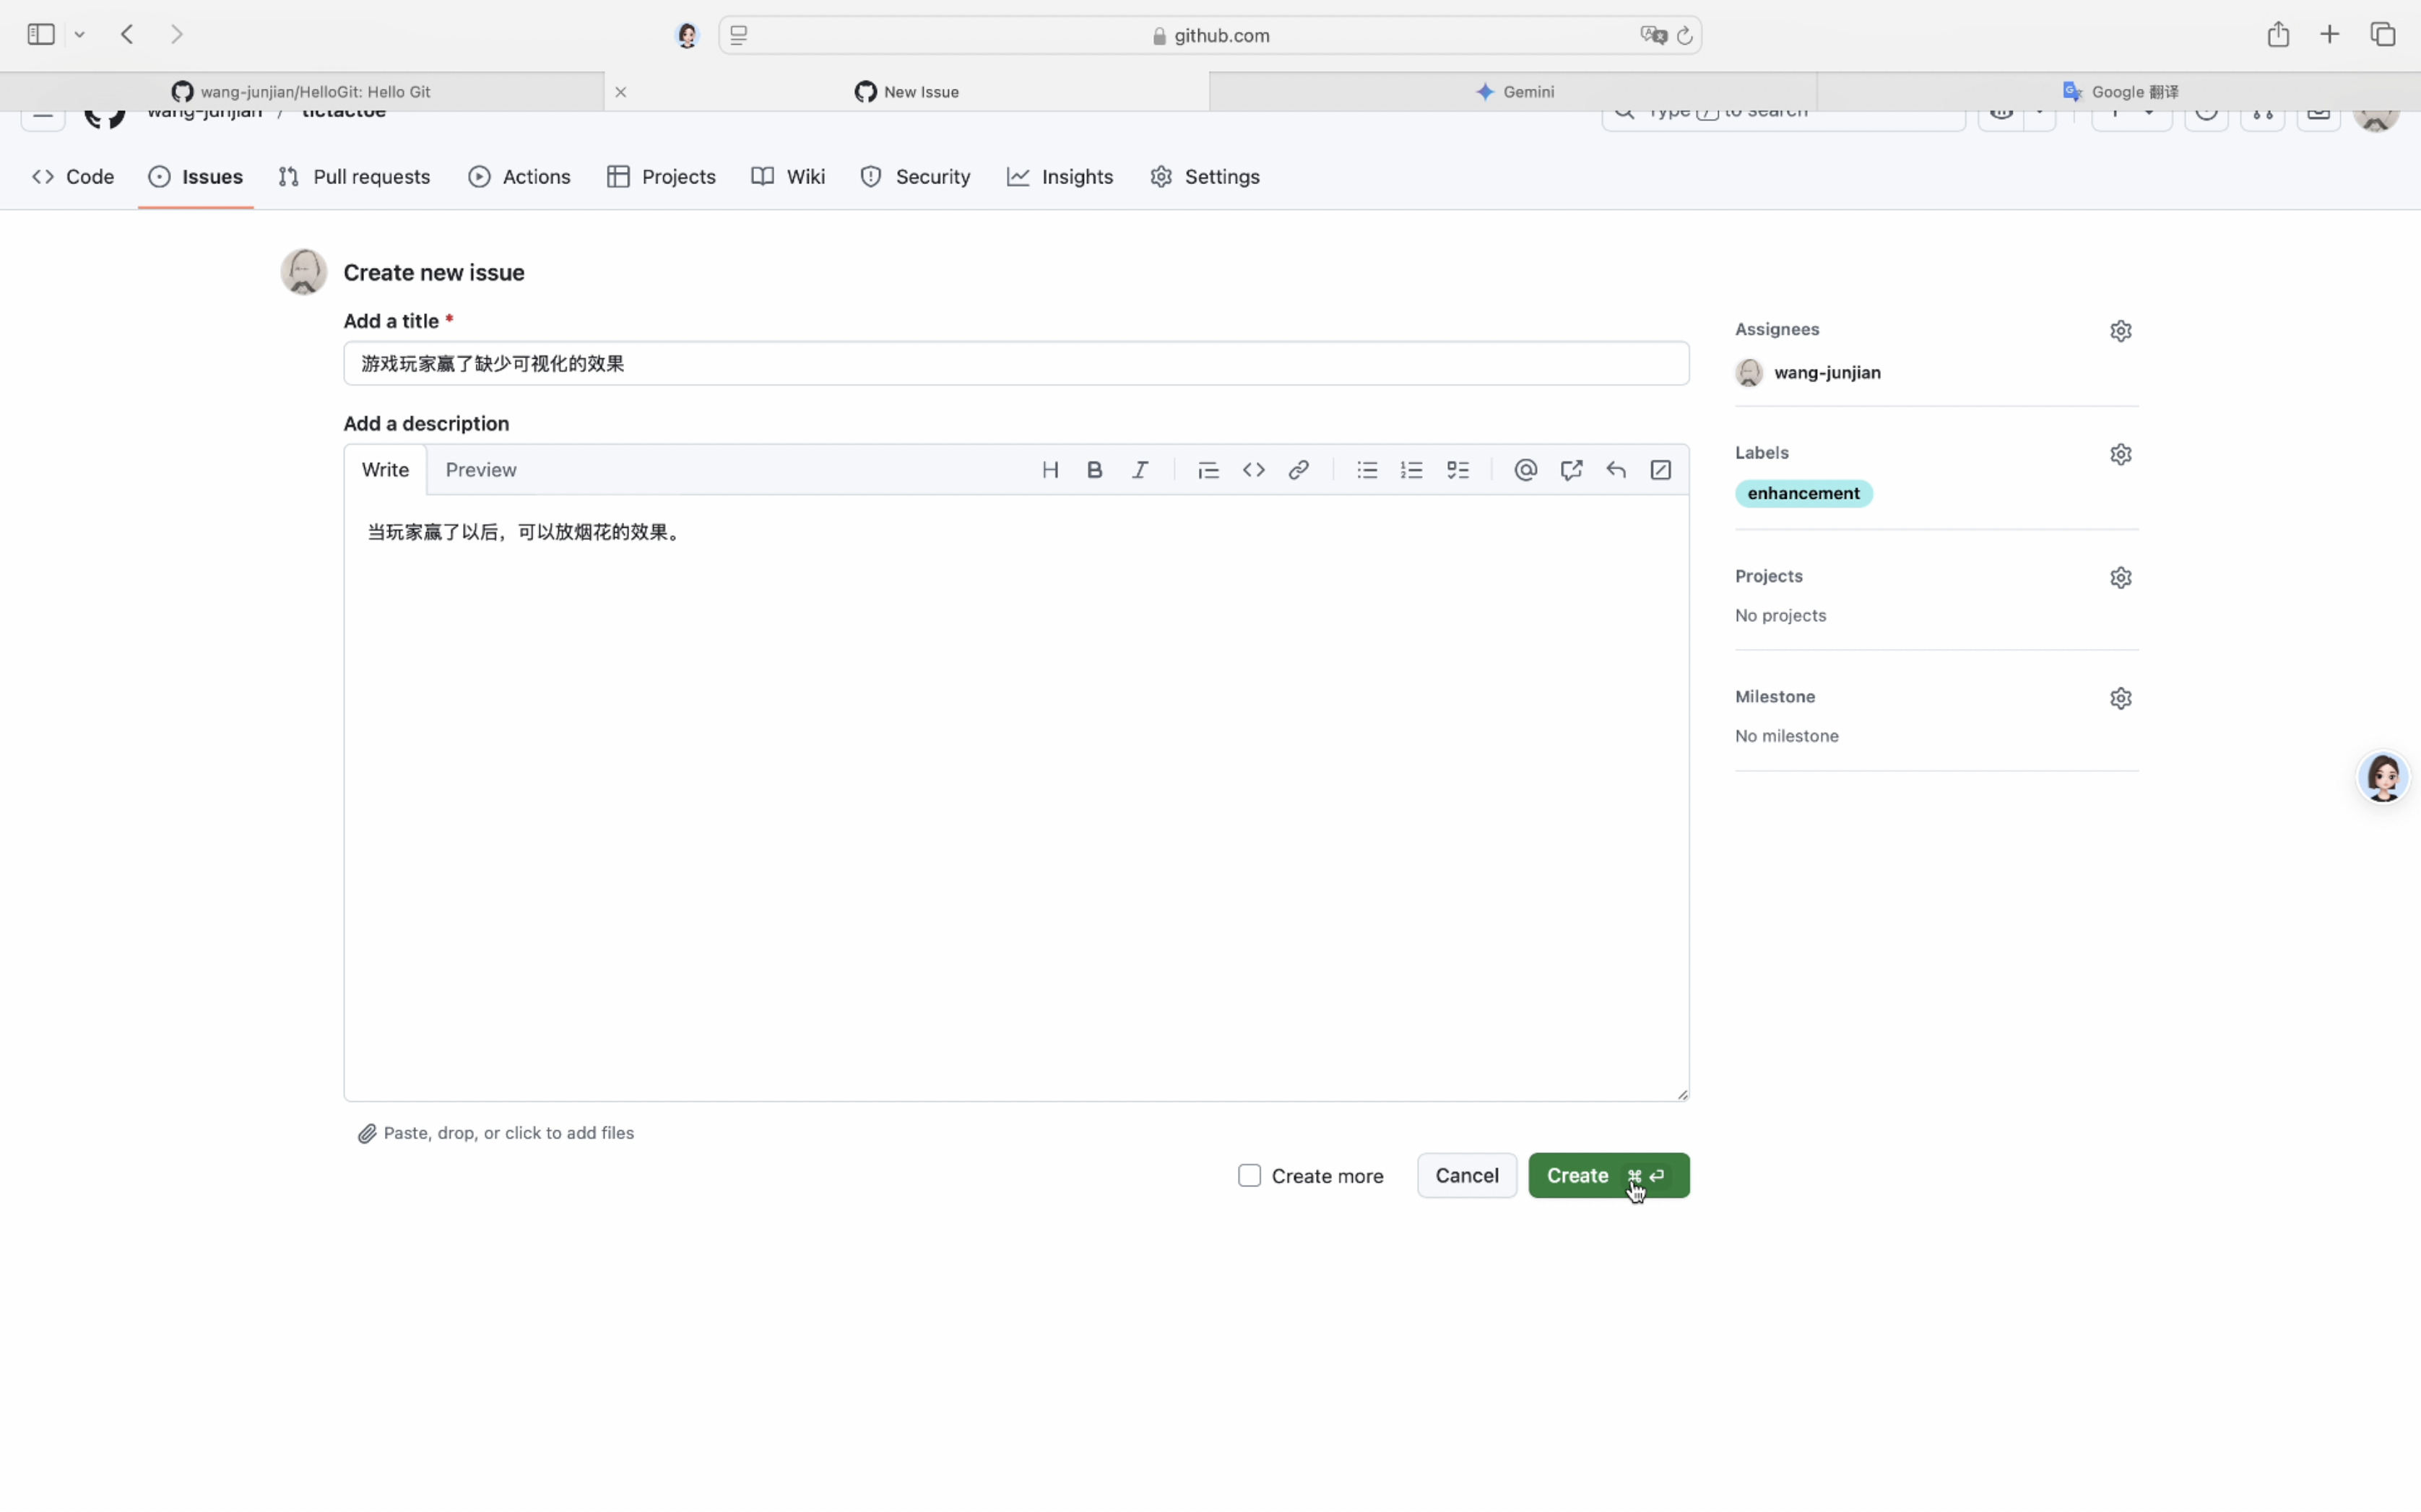2421x1512 pixels.
Task: Open the Milestone gear selector
Action: coord(2120,699)
